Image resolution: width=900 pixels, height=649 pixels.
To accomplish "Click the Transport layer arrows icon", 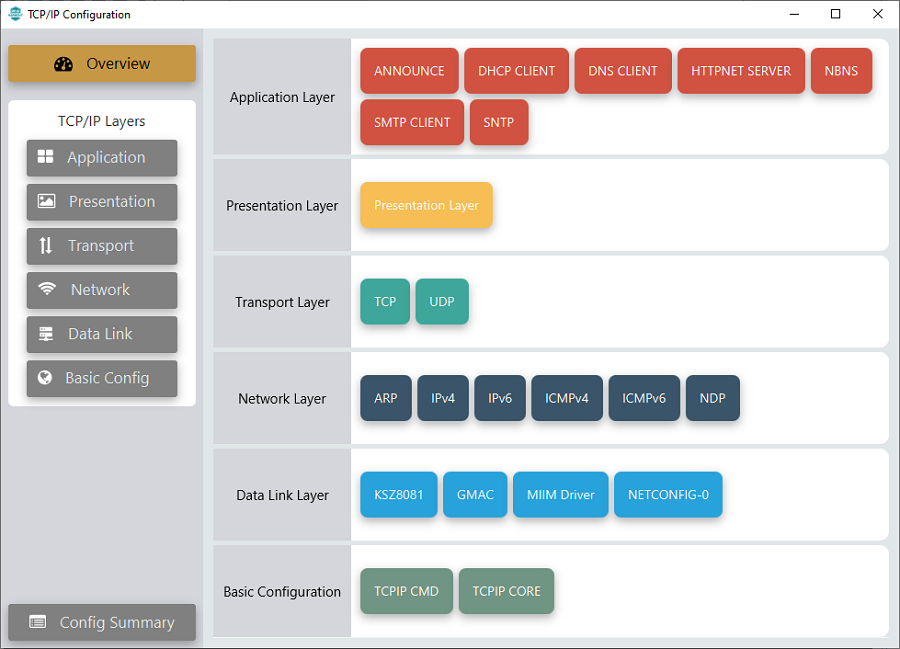I will click(x=46, y=245).
